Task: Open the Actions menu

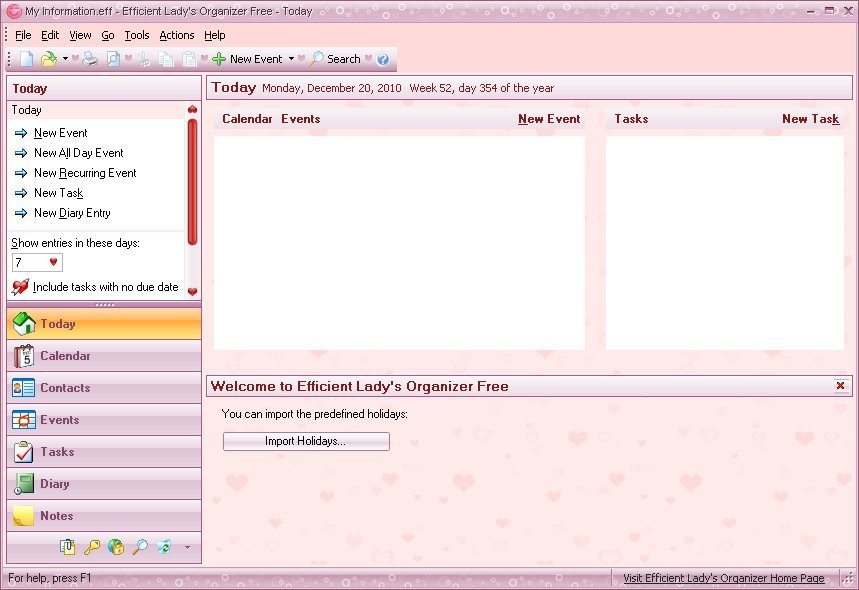Action: 176,35
